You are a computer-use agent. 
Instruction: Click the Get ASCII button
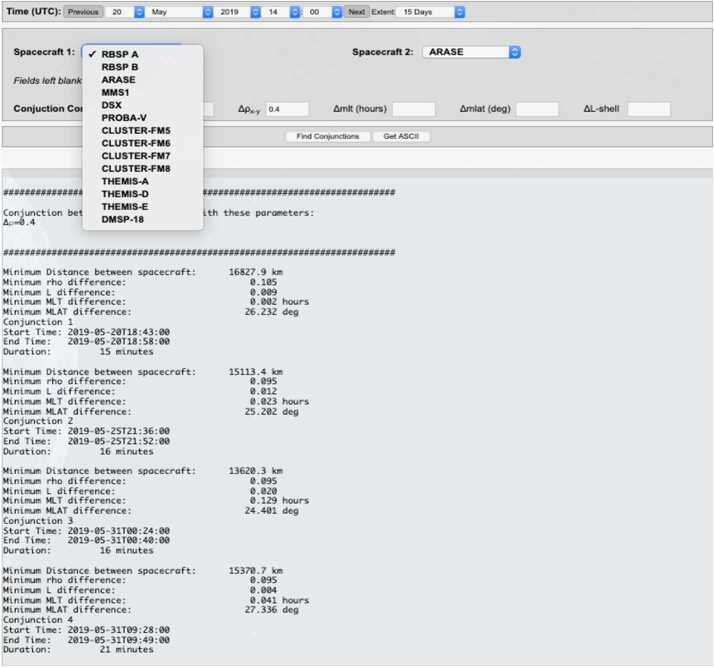click(x=401, y=137)
